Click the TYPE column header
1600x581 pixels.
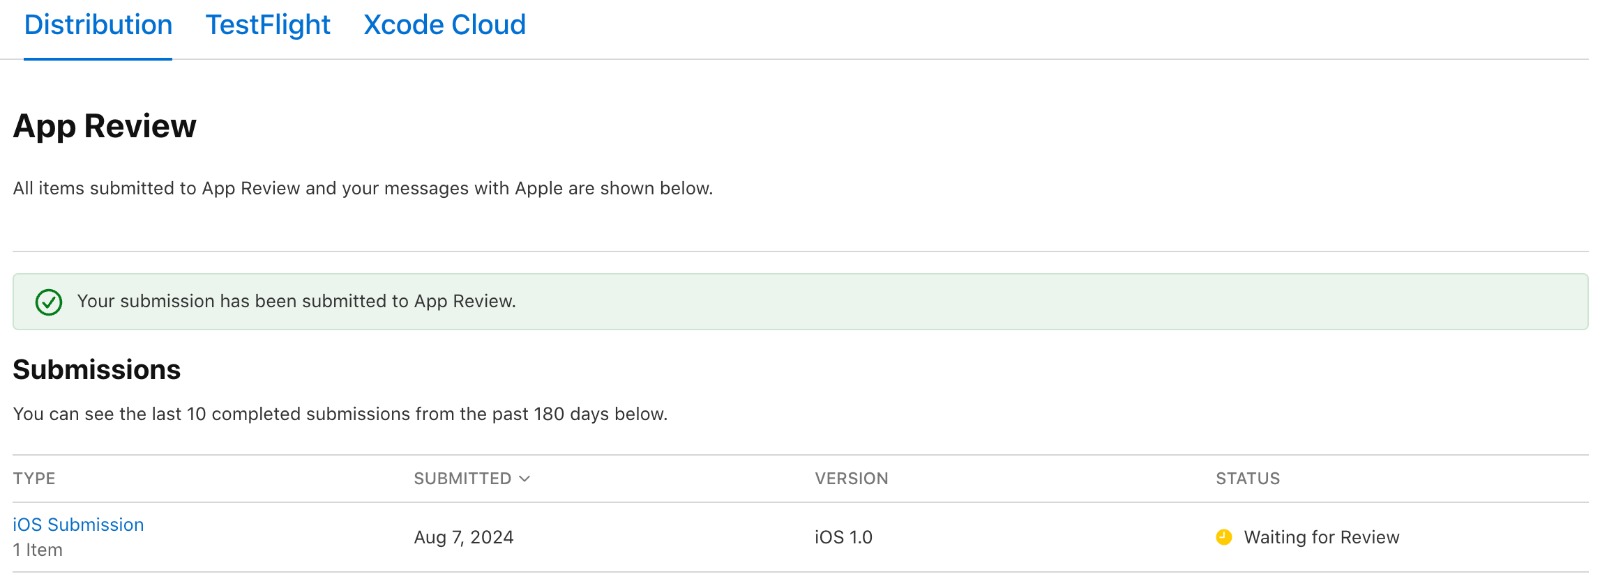34,479
